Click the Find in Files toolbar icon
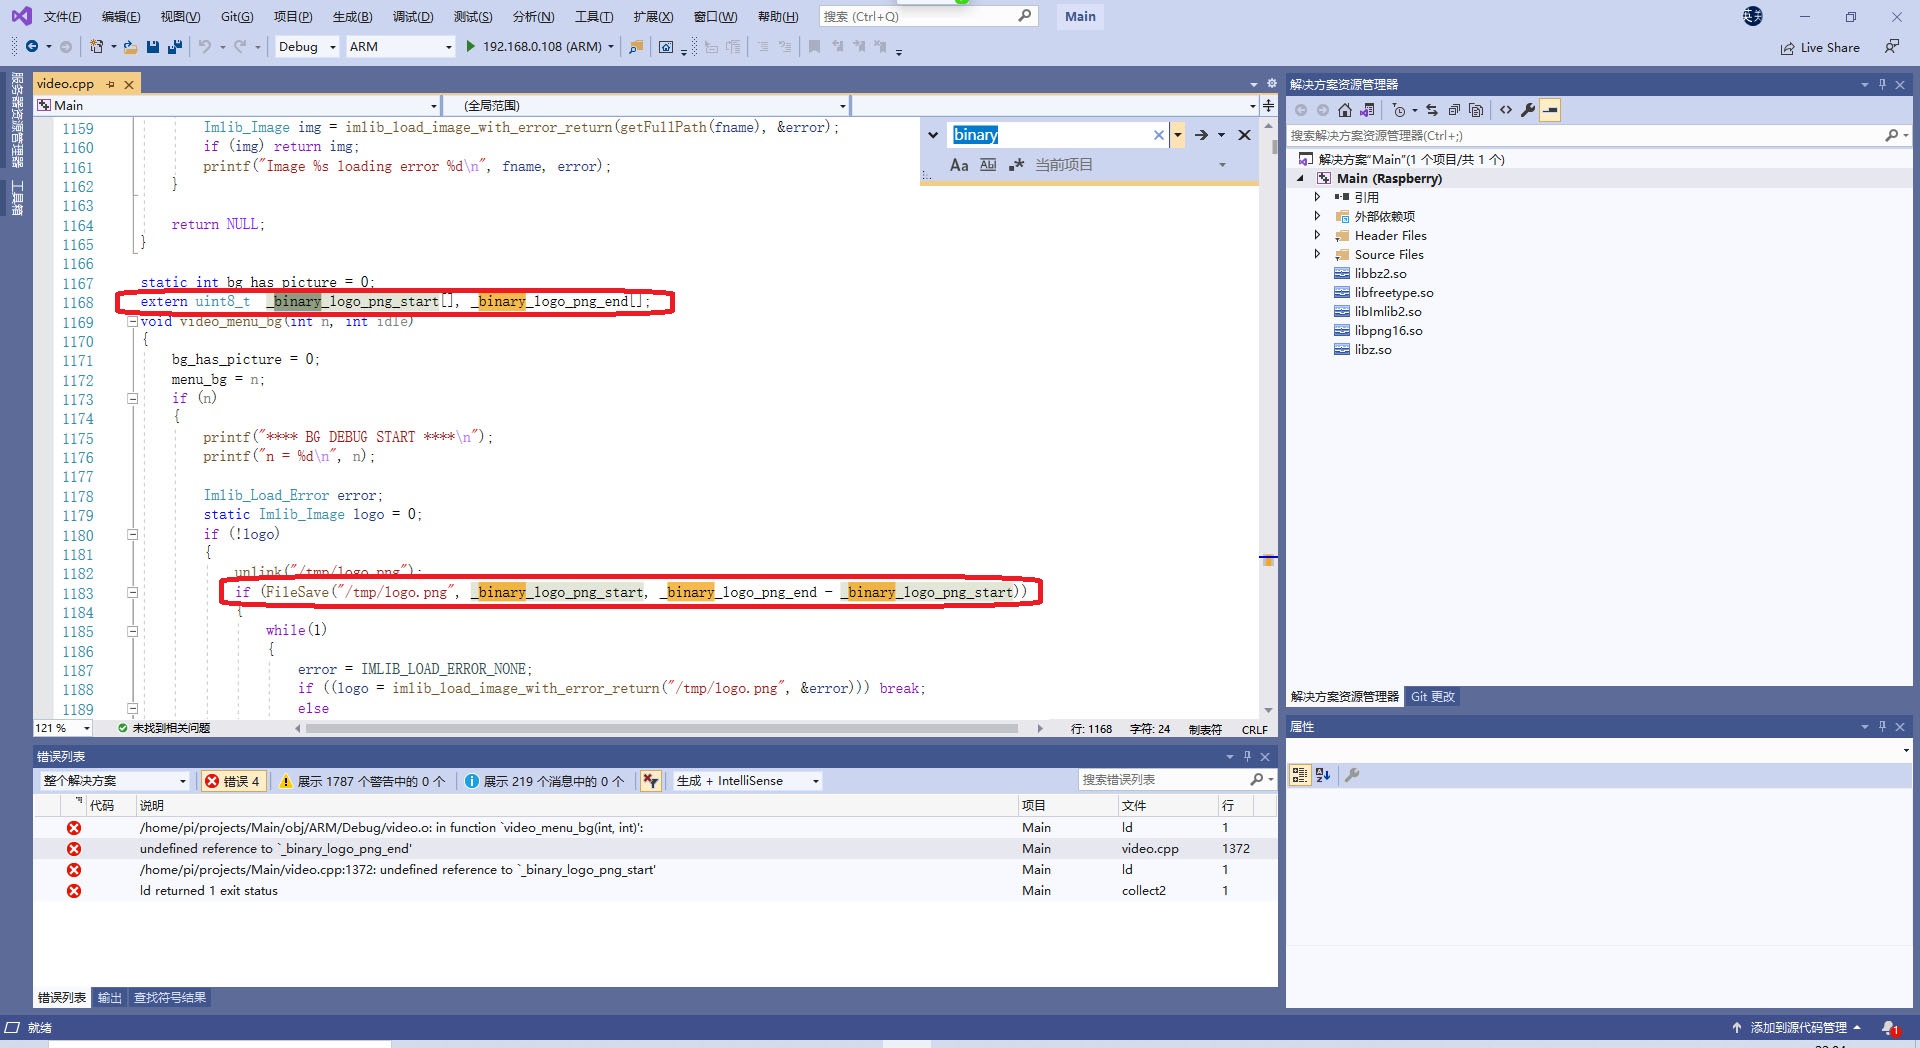The image size is (1920, 1048). click(x=635, y=46)
